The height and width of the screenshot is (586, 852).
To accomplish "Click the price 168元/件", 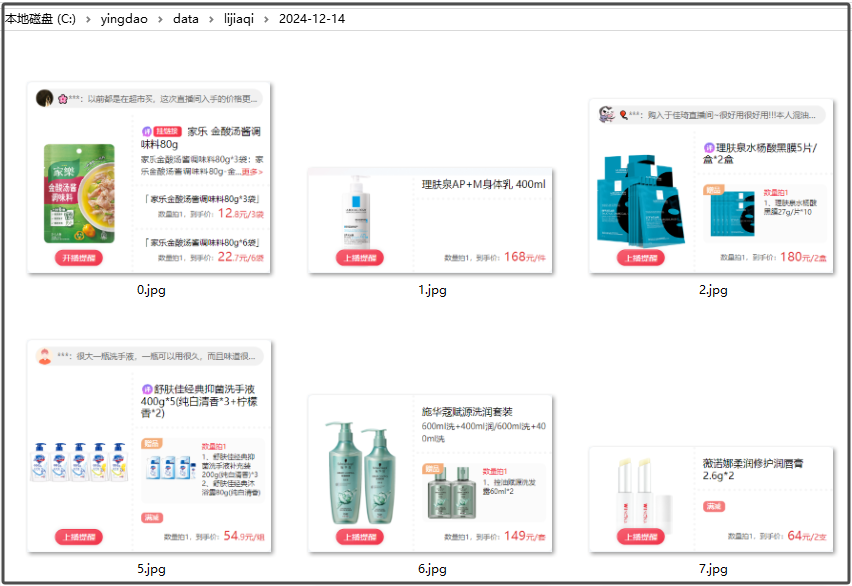I will (525, 257).
